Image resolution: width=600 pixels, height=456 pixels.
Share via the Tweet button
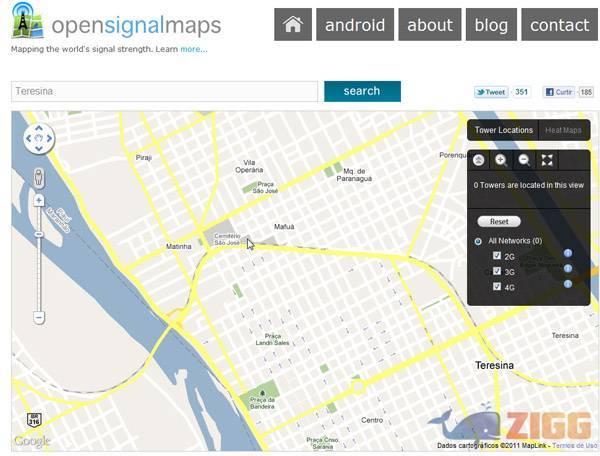pos(491,92)
